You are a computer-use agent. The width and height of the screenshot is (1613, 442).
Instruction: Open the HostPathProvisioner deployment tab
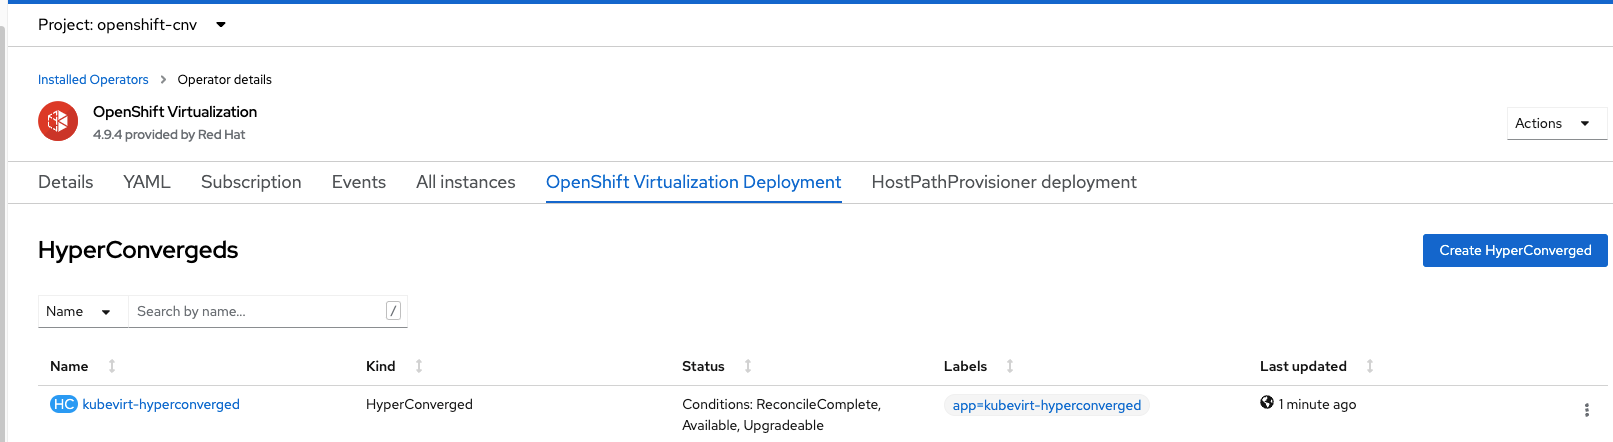coord(1004,182)
